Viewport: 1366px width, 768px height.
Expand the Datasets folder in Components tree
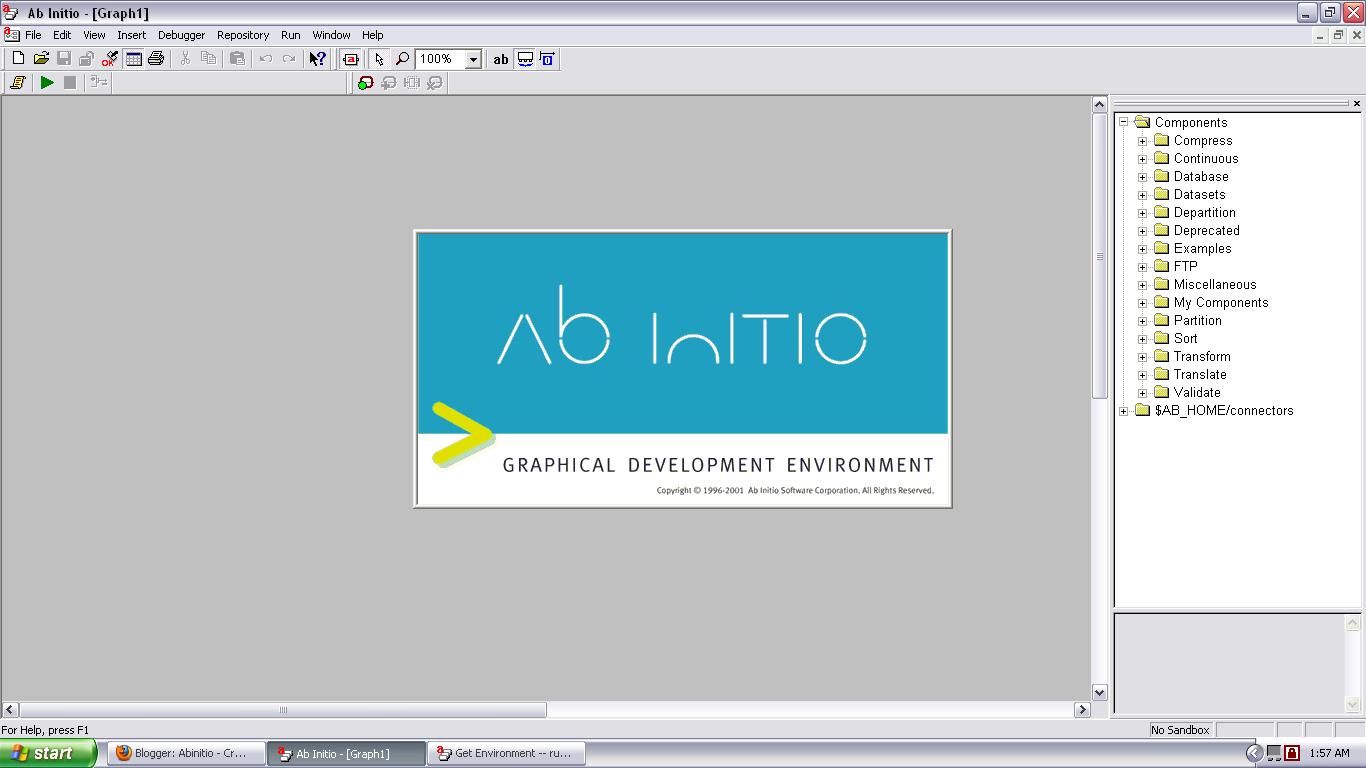[1143, 194]
